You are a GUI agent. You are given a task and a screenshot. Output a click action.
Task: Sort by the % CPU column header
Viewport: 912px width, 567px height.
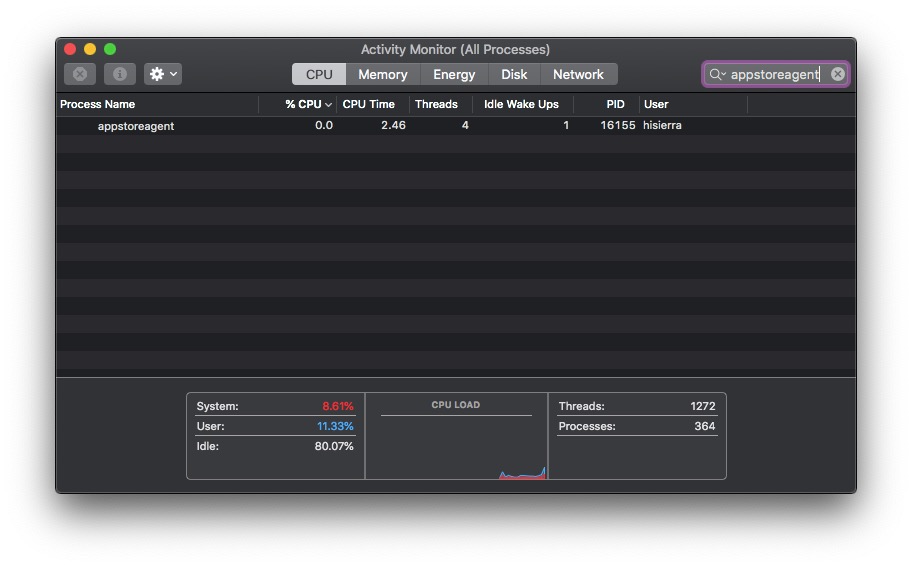point(298,104)
